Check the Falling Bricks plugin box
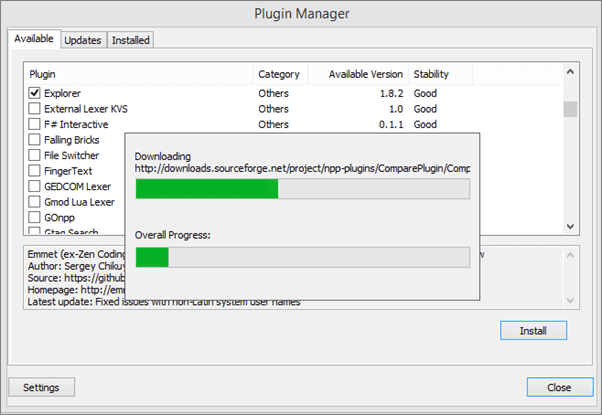The image size is (602, 415). coord(35,140)
